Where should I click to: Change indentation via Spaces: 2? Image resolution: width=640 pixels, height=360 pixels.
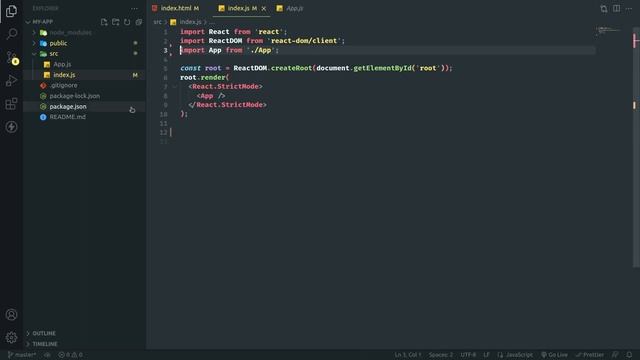tap(441, 355)
